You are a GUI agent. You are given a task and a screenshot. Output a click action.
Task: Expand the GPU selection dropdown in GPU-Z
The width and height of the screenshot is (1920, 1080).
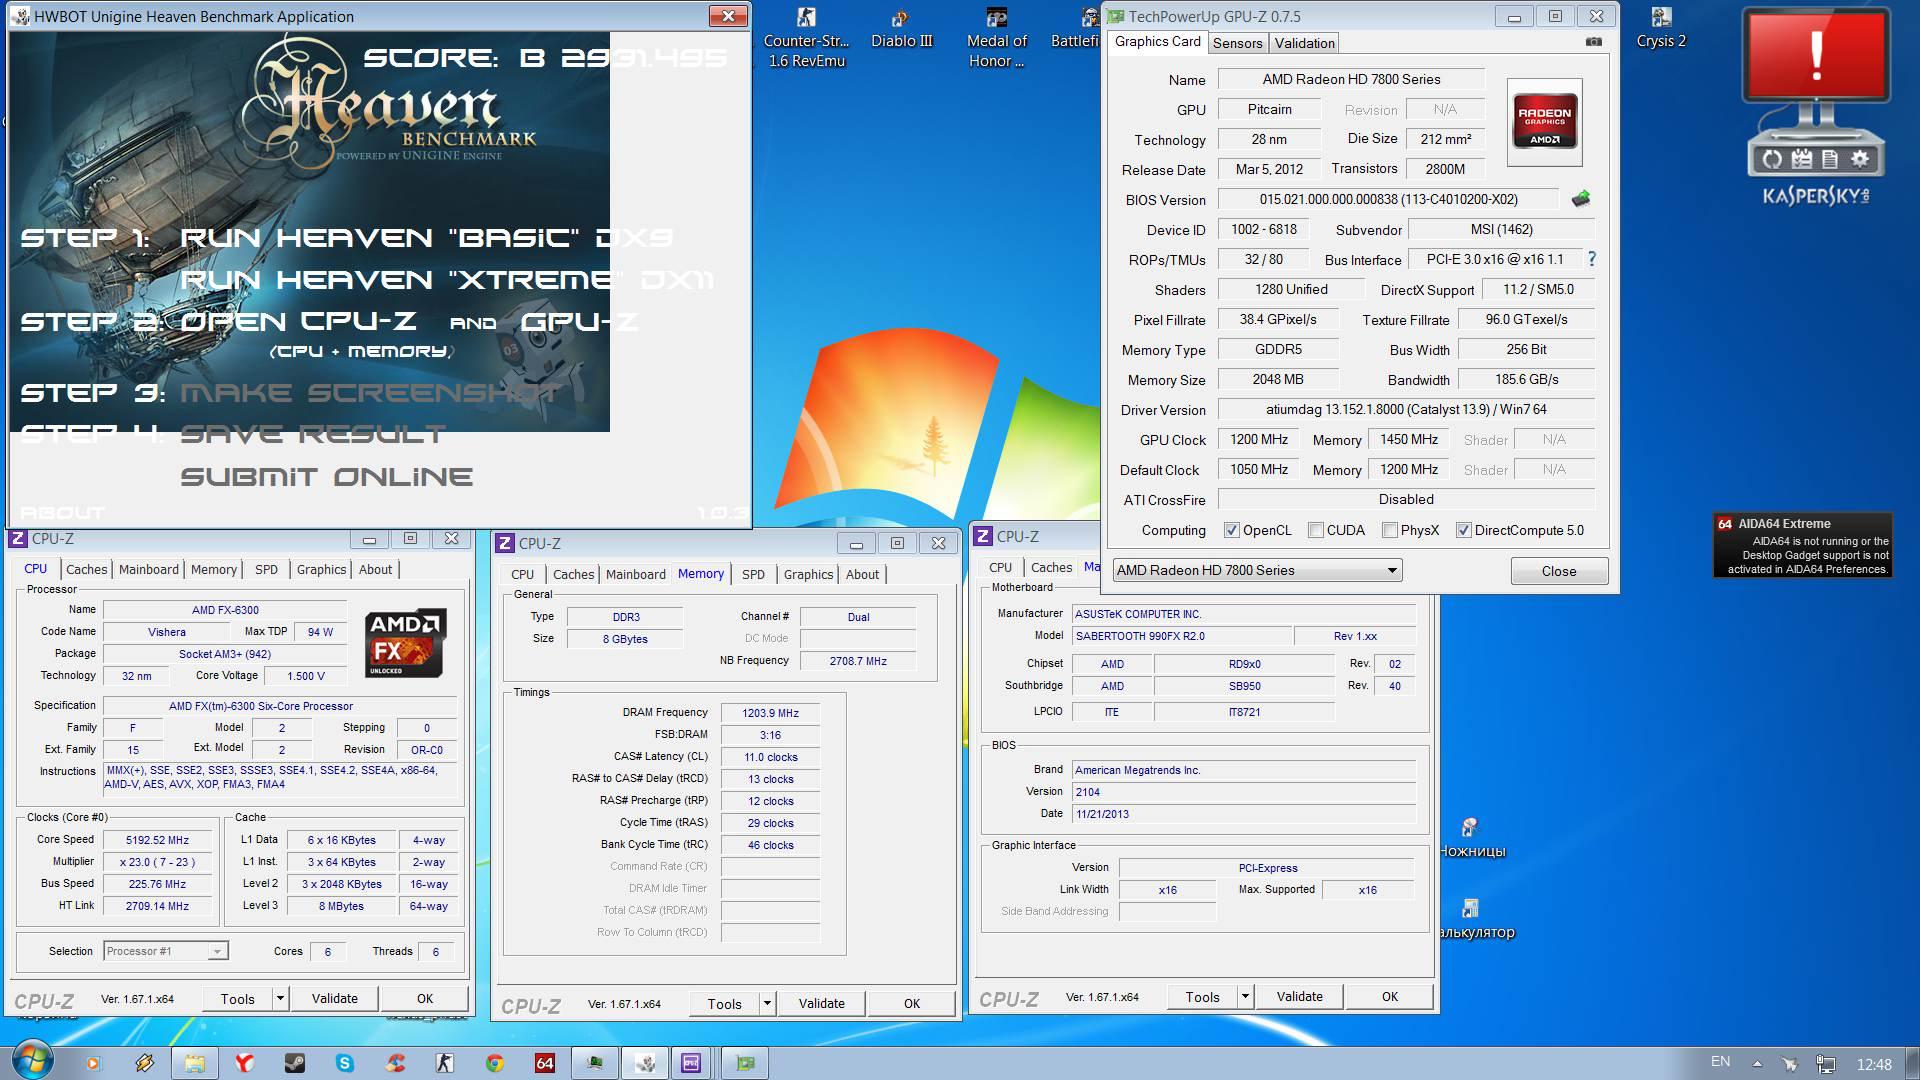tap(1391, 570)
